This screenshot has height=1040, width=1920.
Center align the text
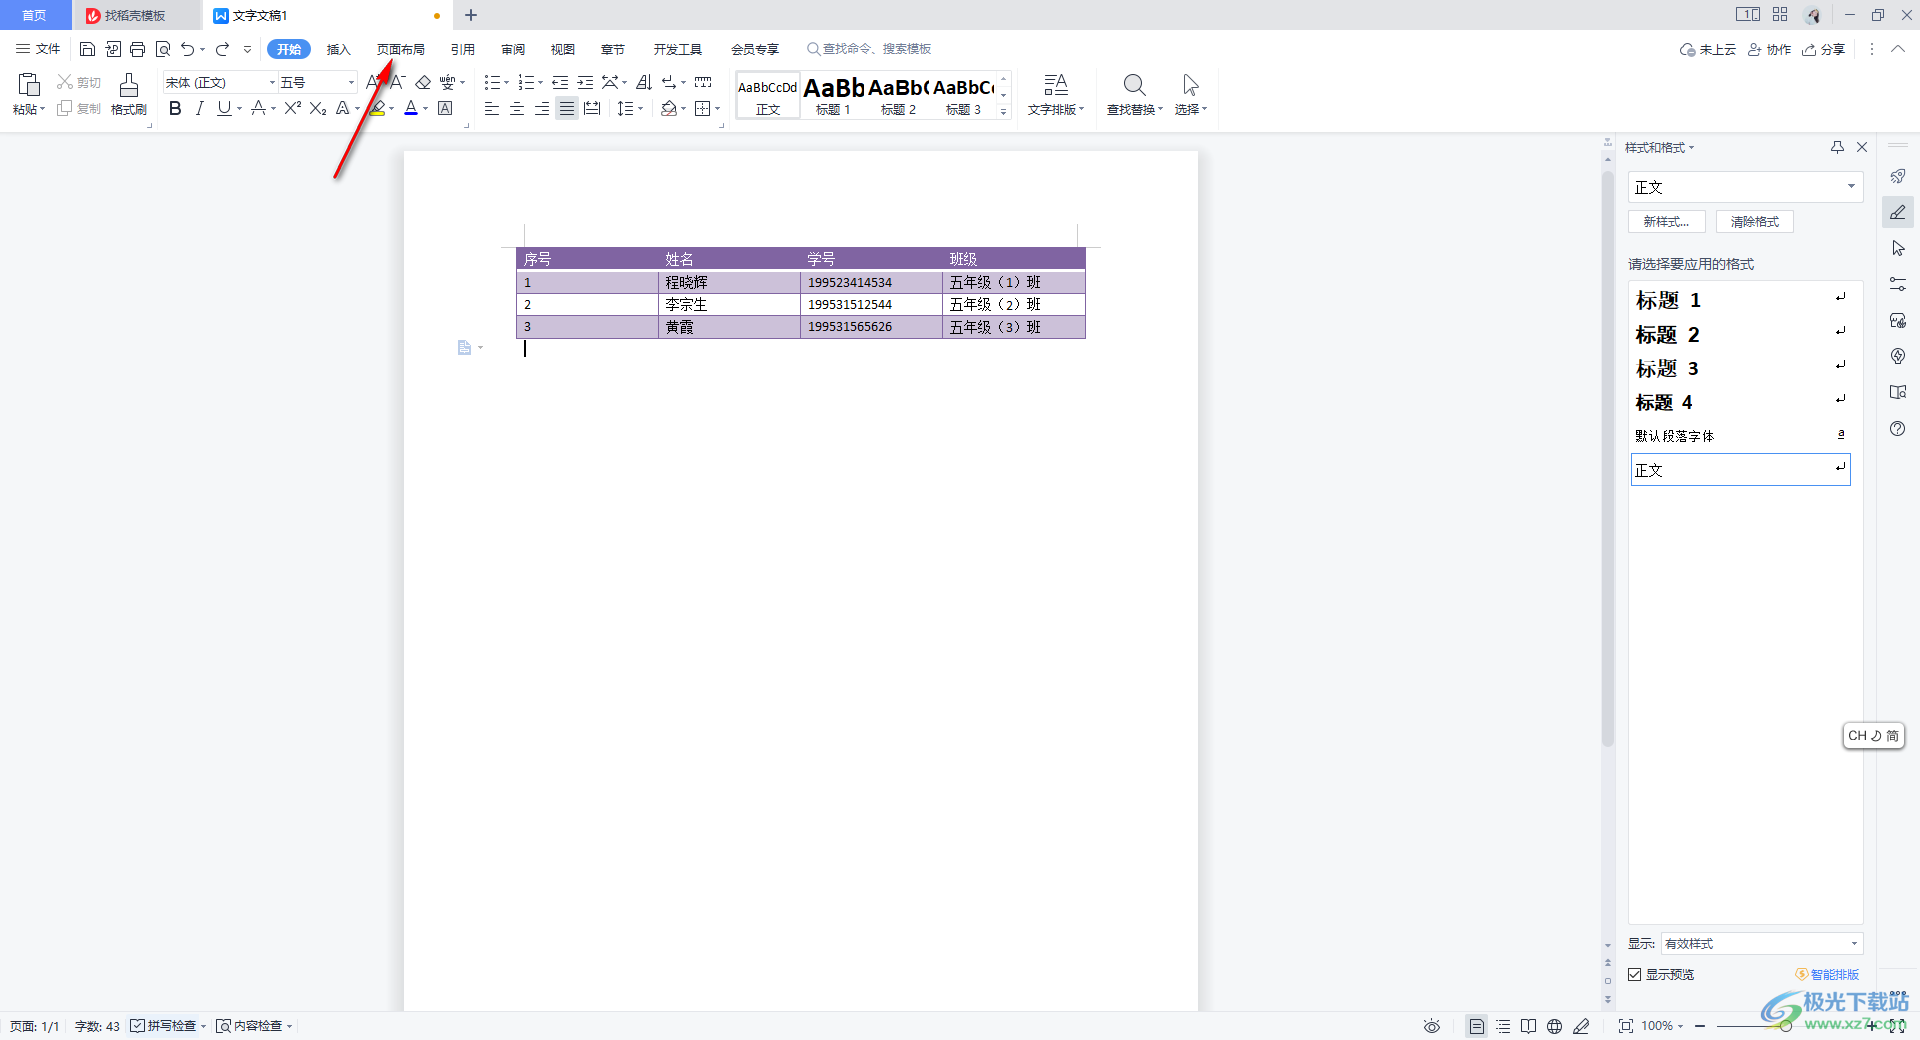click(517, 108)
